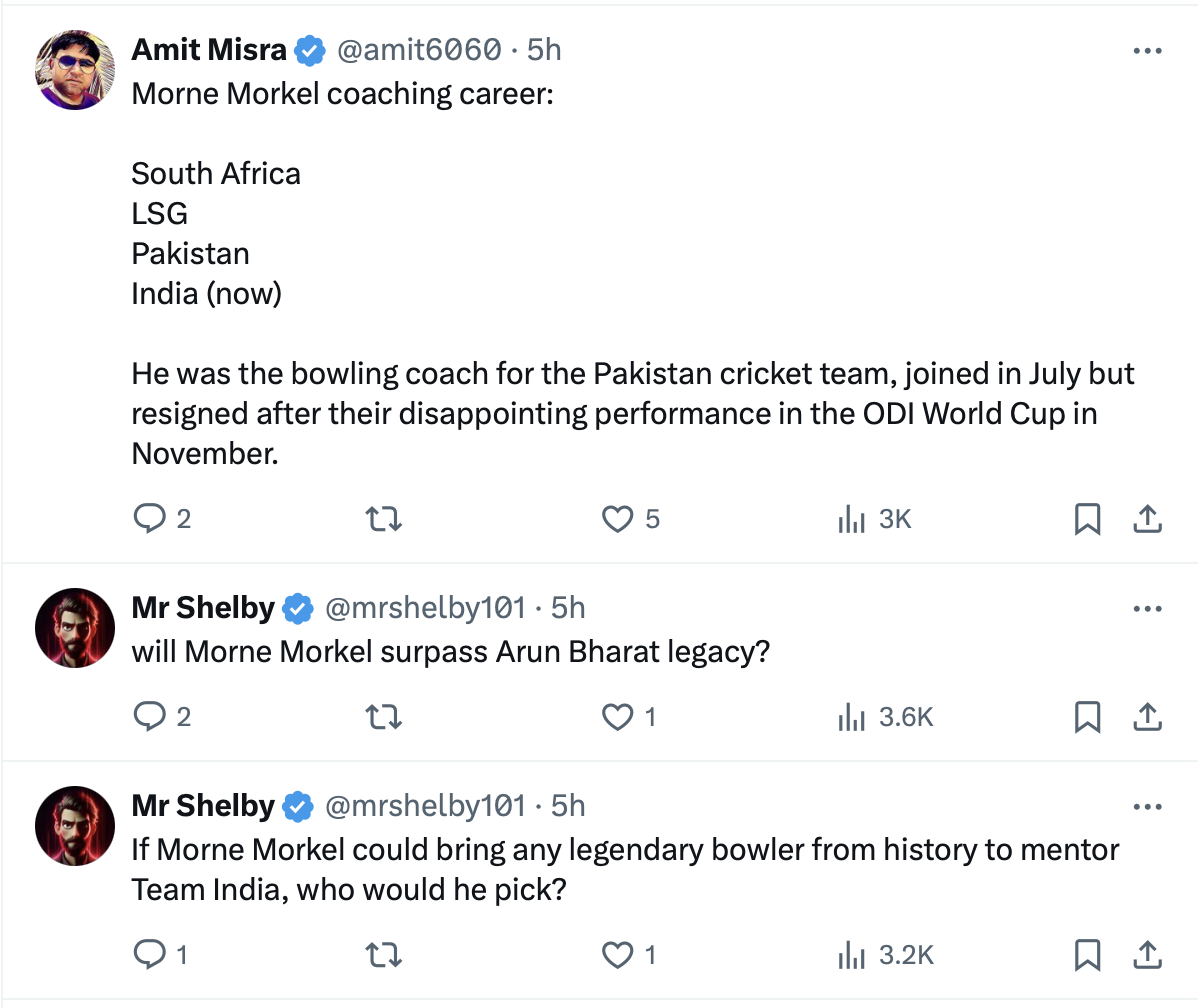View analytics for the 3.2K views tweet

[851, 955]
